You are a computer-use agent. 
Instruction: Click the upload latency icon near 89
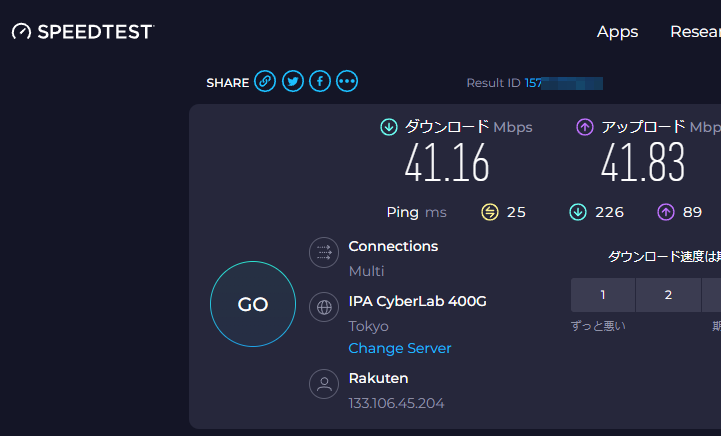coord(666,212)
